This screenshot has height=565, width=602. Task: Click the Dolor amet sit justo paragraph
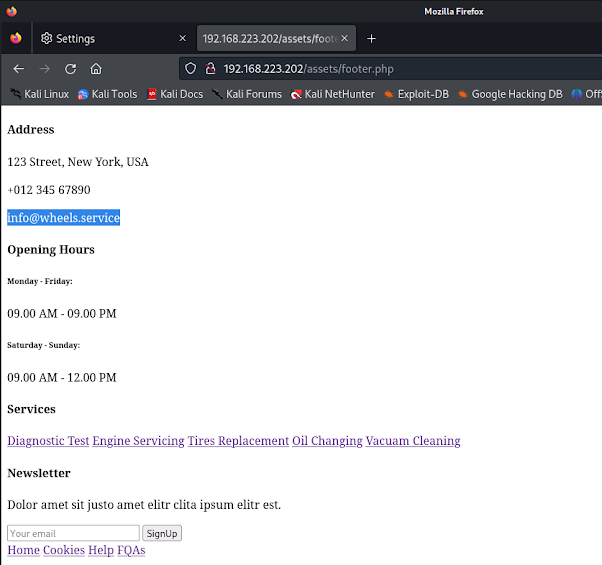point(144,505)
